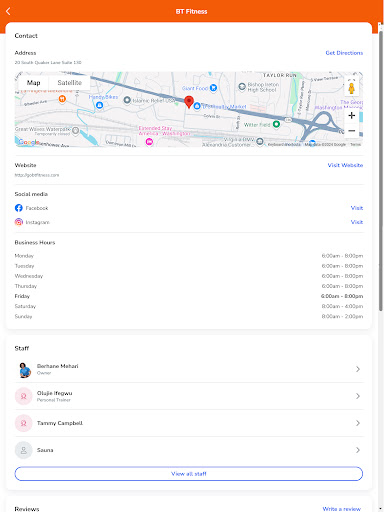Select Olujie Ifegwu name text

click(54, 393)
